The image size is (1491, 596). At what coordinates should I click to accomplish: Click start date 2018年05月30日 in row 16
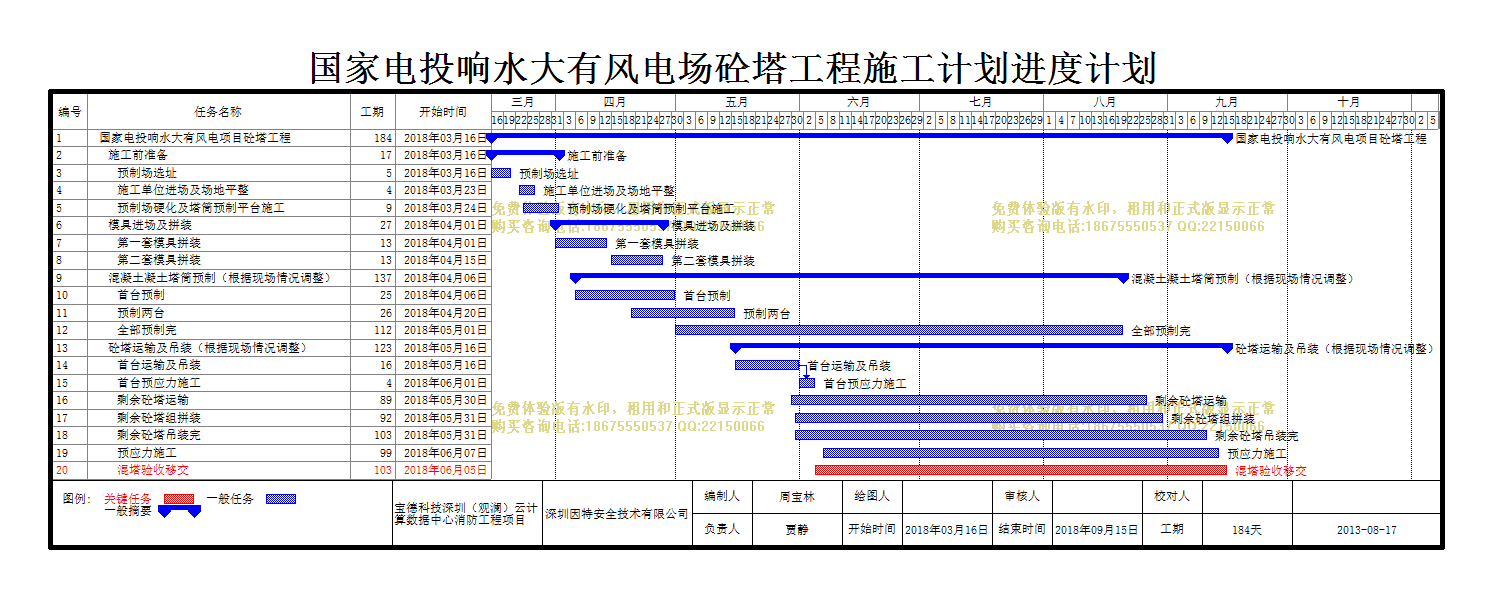445,400
